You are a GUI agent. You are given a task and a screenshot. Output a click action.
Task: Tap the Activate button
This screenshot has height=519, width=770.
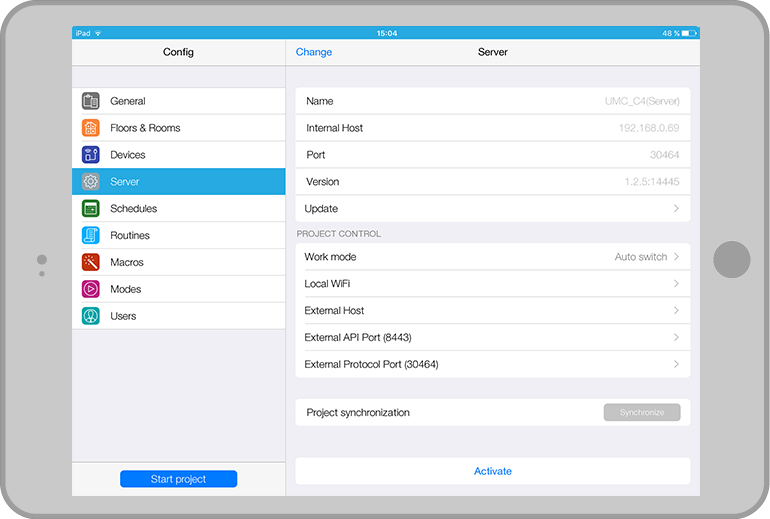click(x=492, y=471)
